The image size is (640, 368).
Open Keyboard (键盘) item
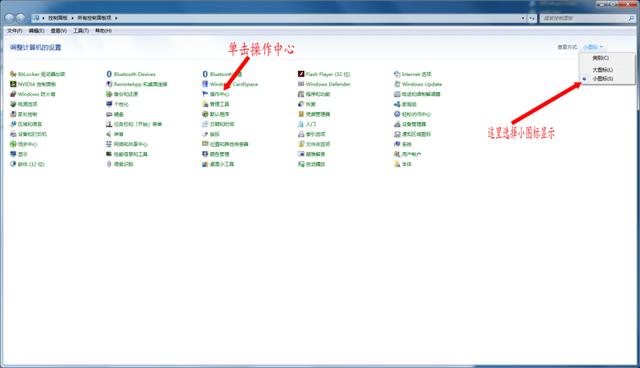(115, 114)
